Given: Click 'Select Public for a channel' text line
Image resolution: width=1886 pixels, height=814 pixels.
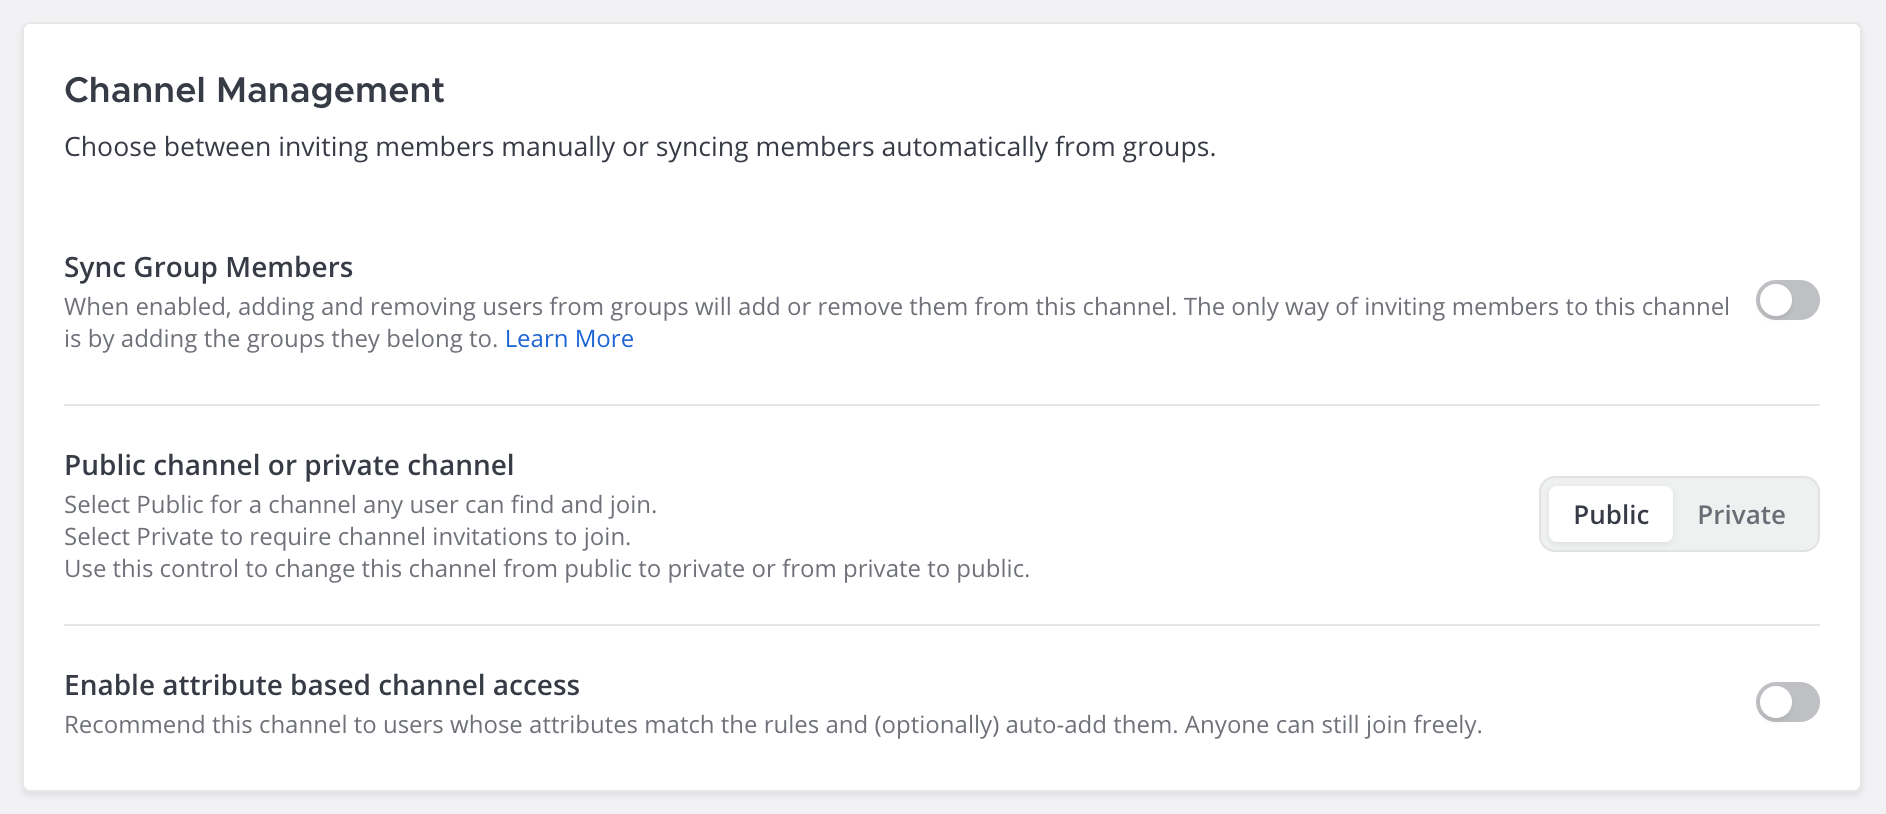Looking at the screenshot, I should tap(360, 505).
